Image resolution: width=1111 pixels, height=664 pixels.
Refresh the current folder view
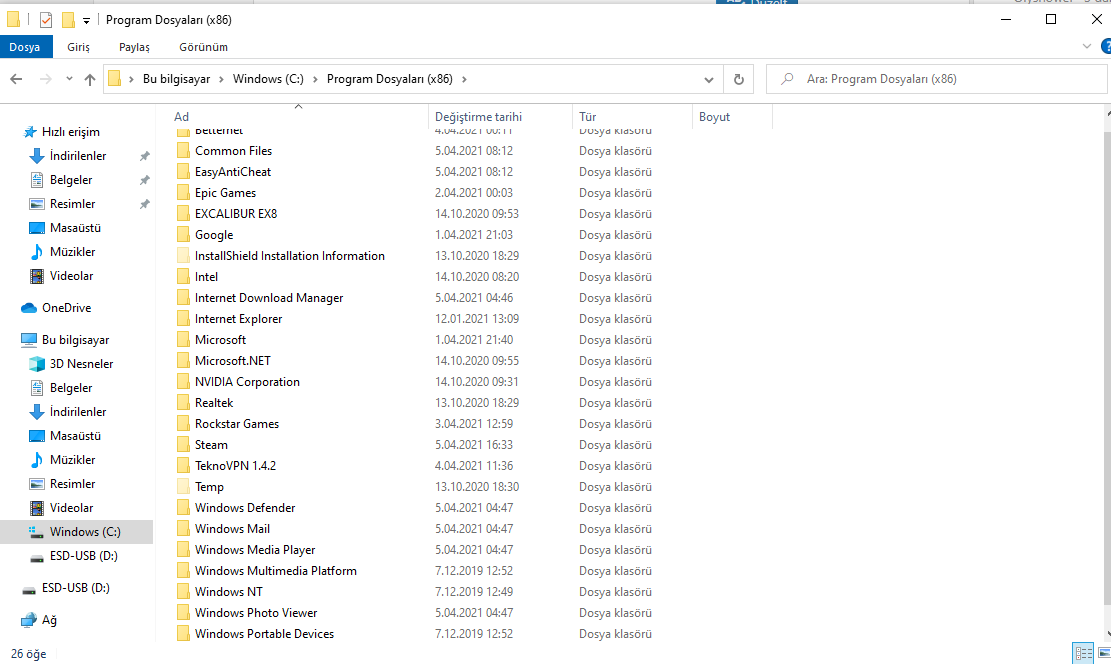[x=738, y=79]
